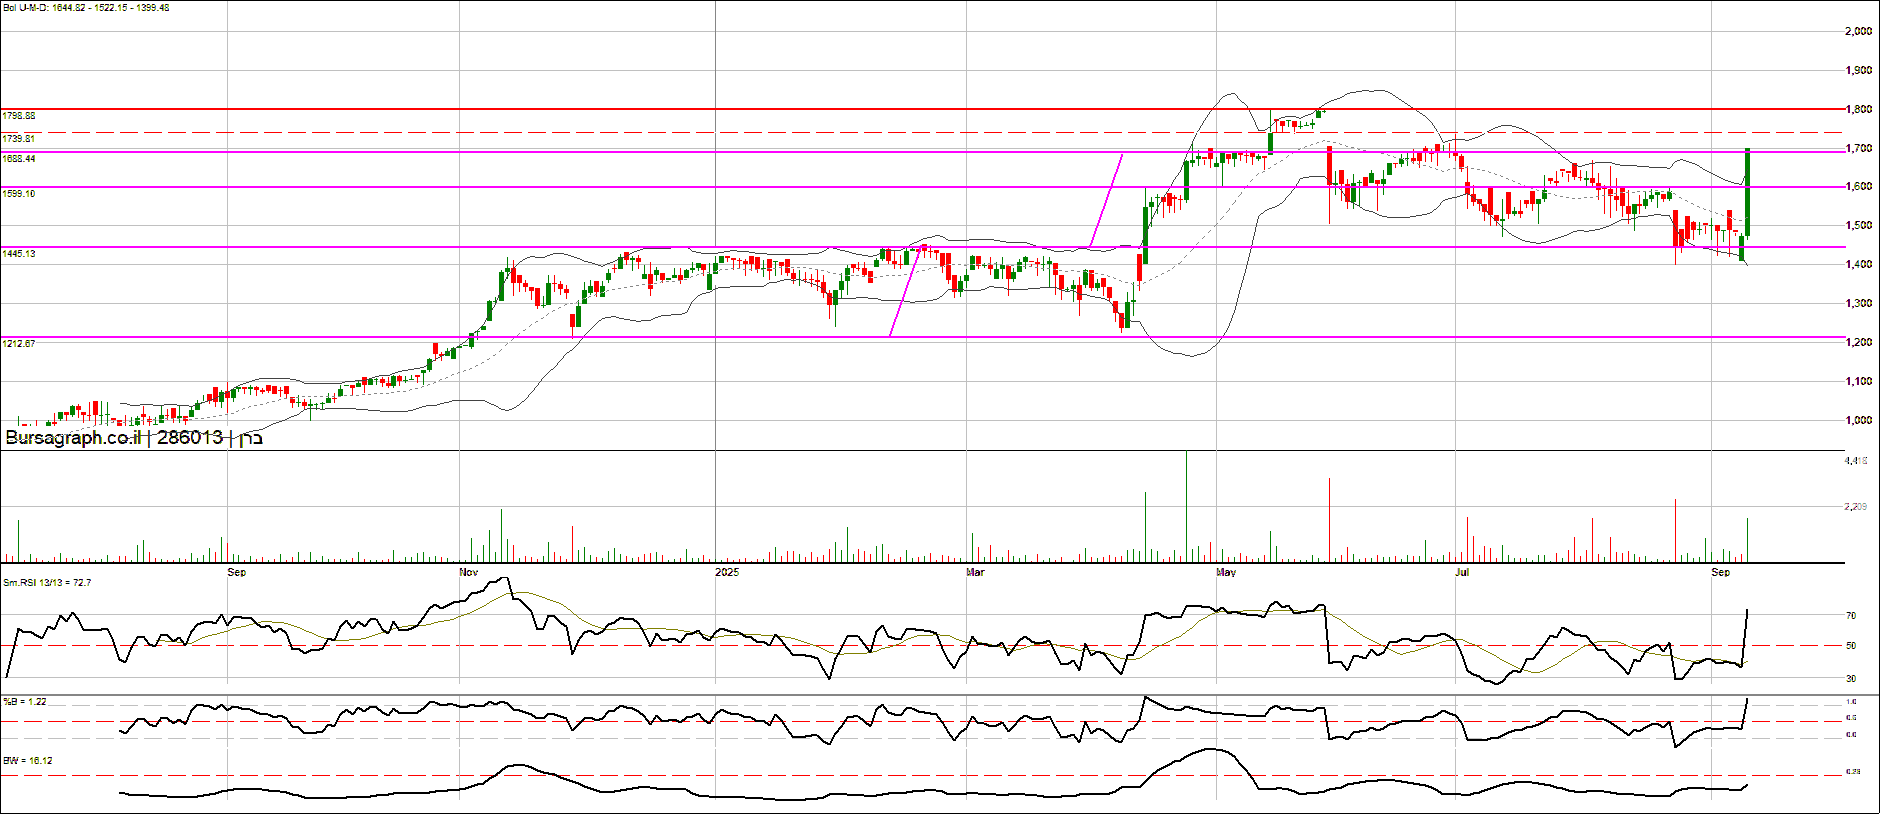1880x814 pixels.
Task: Click the Nov date marker on timeline
Action: (x=468, y=572)
